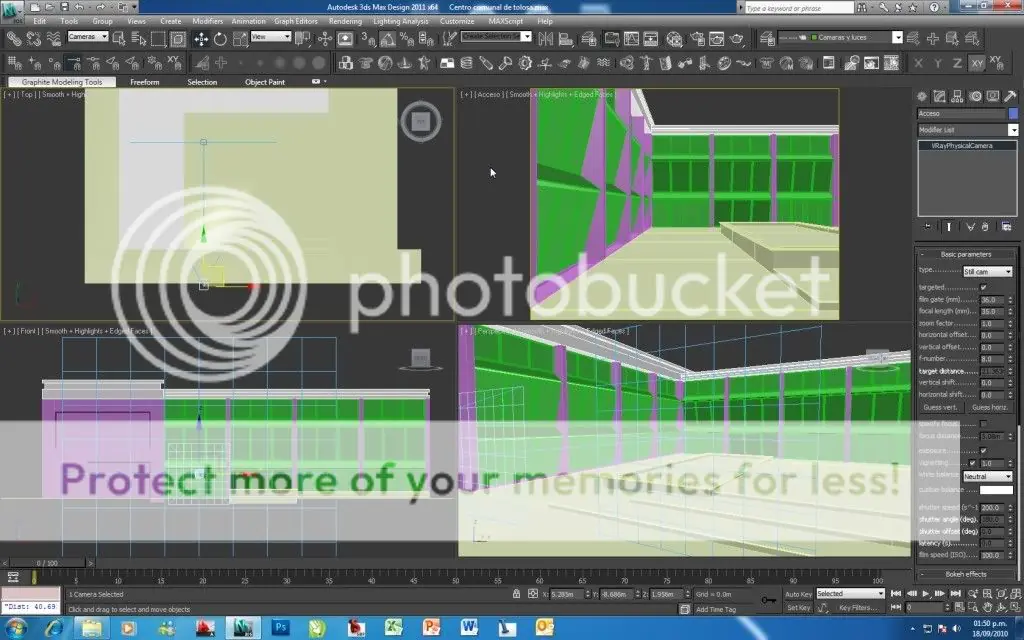Click the Unlink Selection icon
Image resolution: width=1024 pixels, height=640 pixels.
33,39
